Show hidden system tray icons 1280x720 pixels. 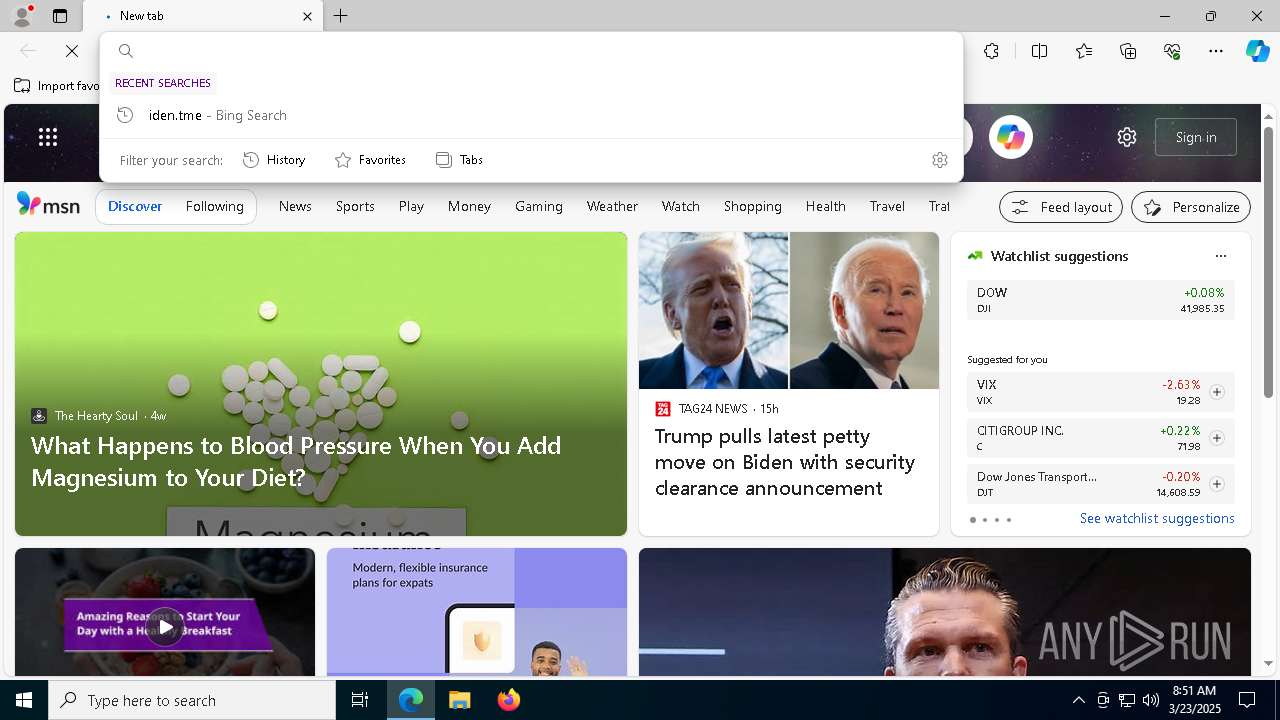[1078, 700]
